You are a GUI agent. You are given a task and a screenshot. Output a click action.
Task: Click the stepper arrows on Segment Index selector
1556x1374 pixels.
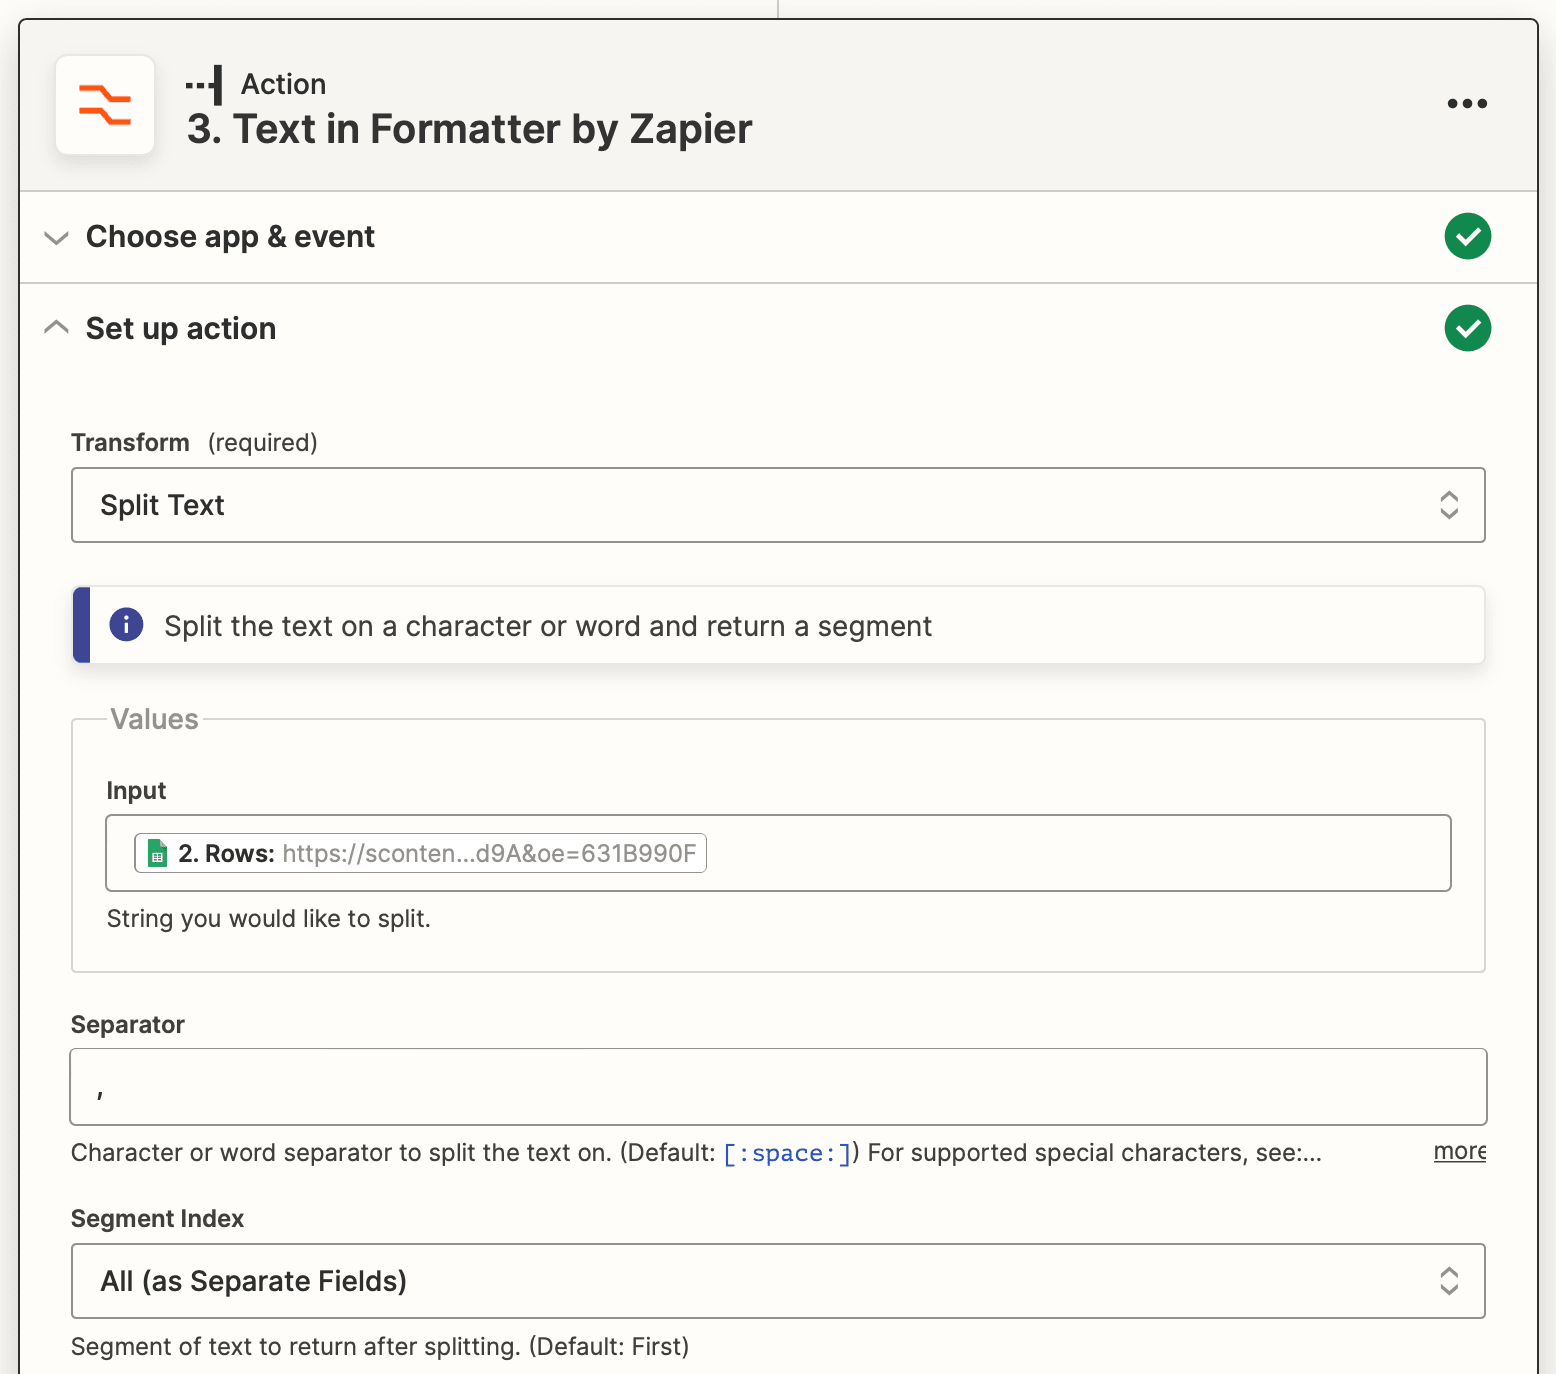(1449, 1281)
